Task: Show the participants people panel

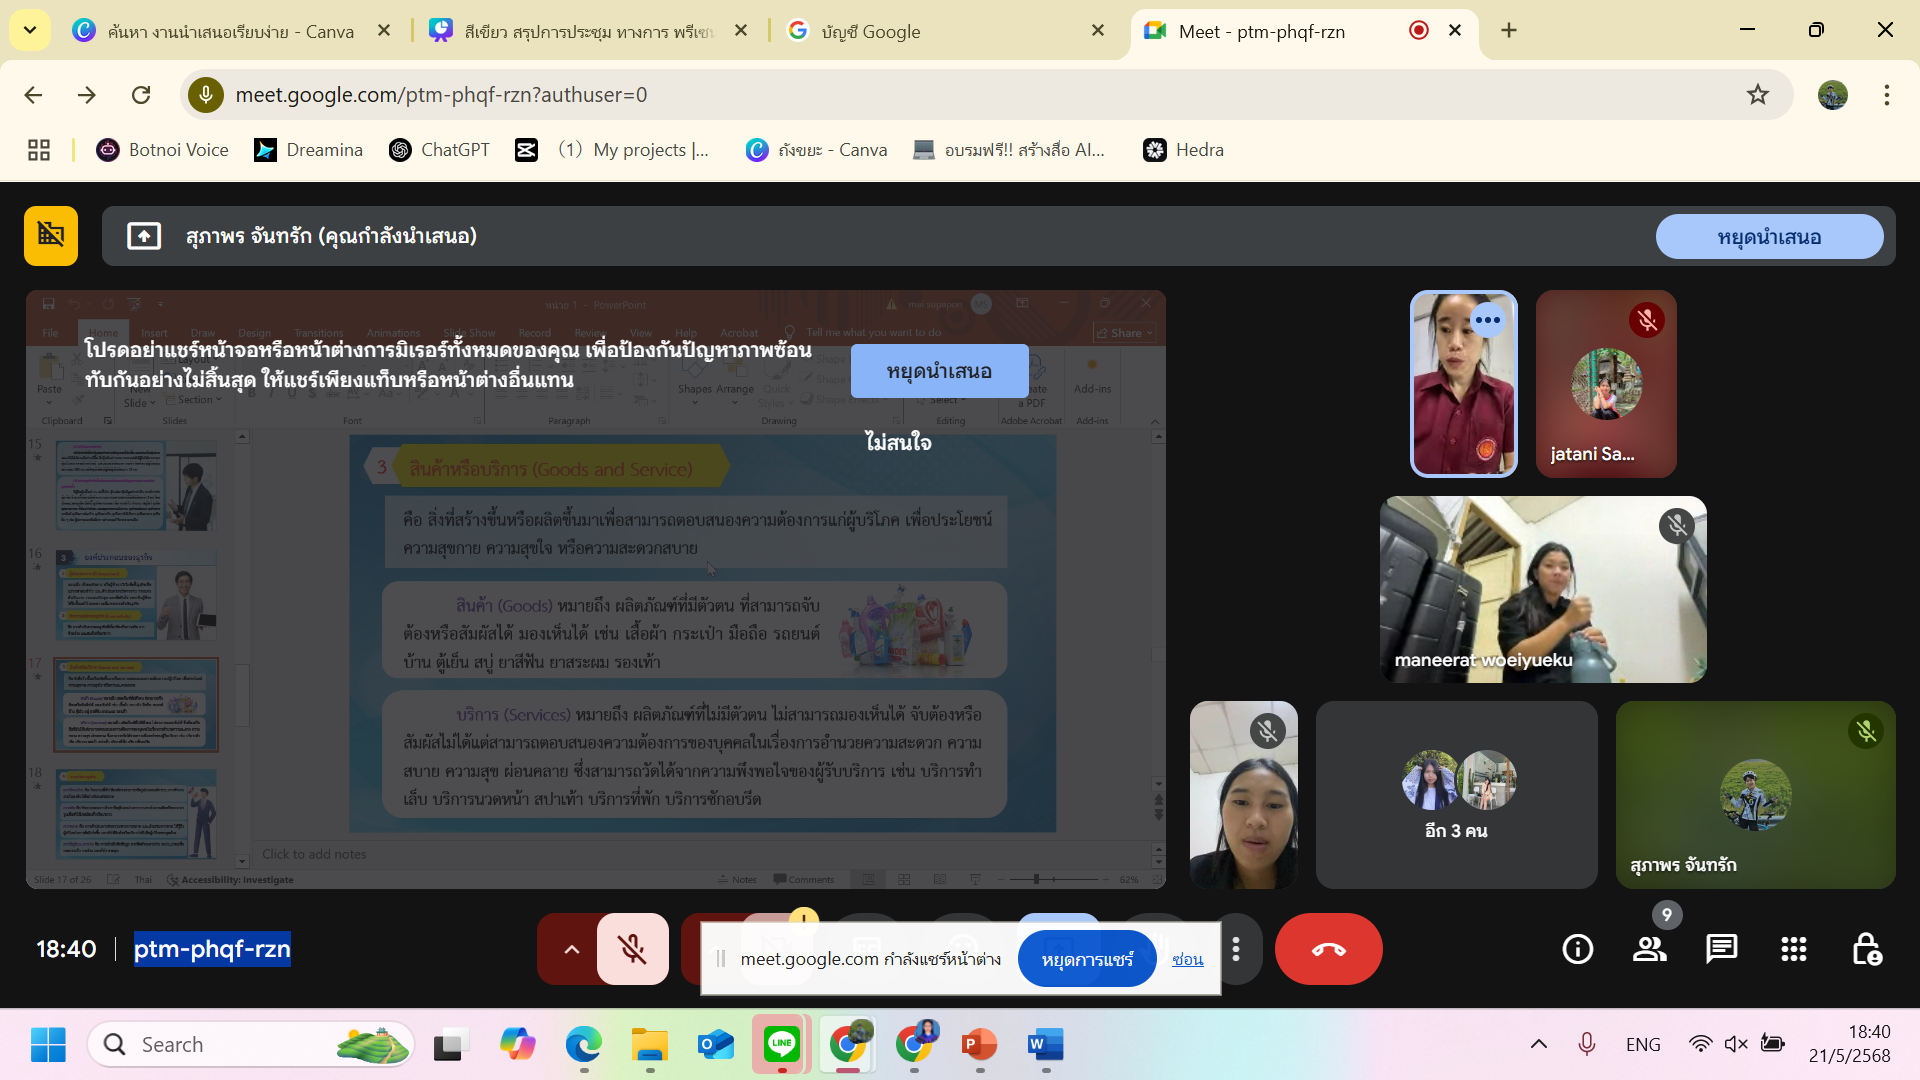Action: click(x=1650, y=949)
